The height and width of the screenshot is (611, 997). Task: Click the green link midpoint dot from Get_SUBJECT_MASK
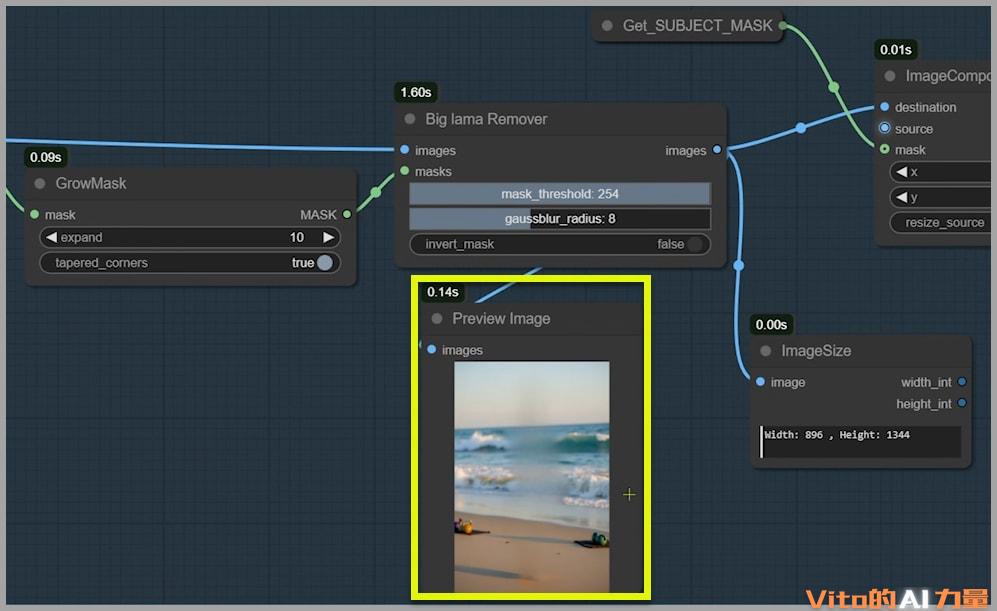tap(834, 87)
